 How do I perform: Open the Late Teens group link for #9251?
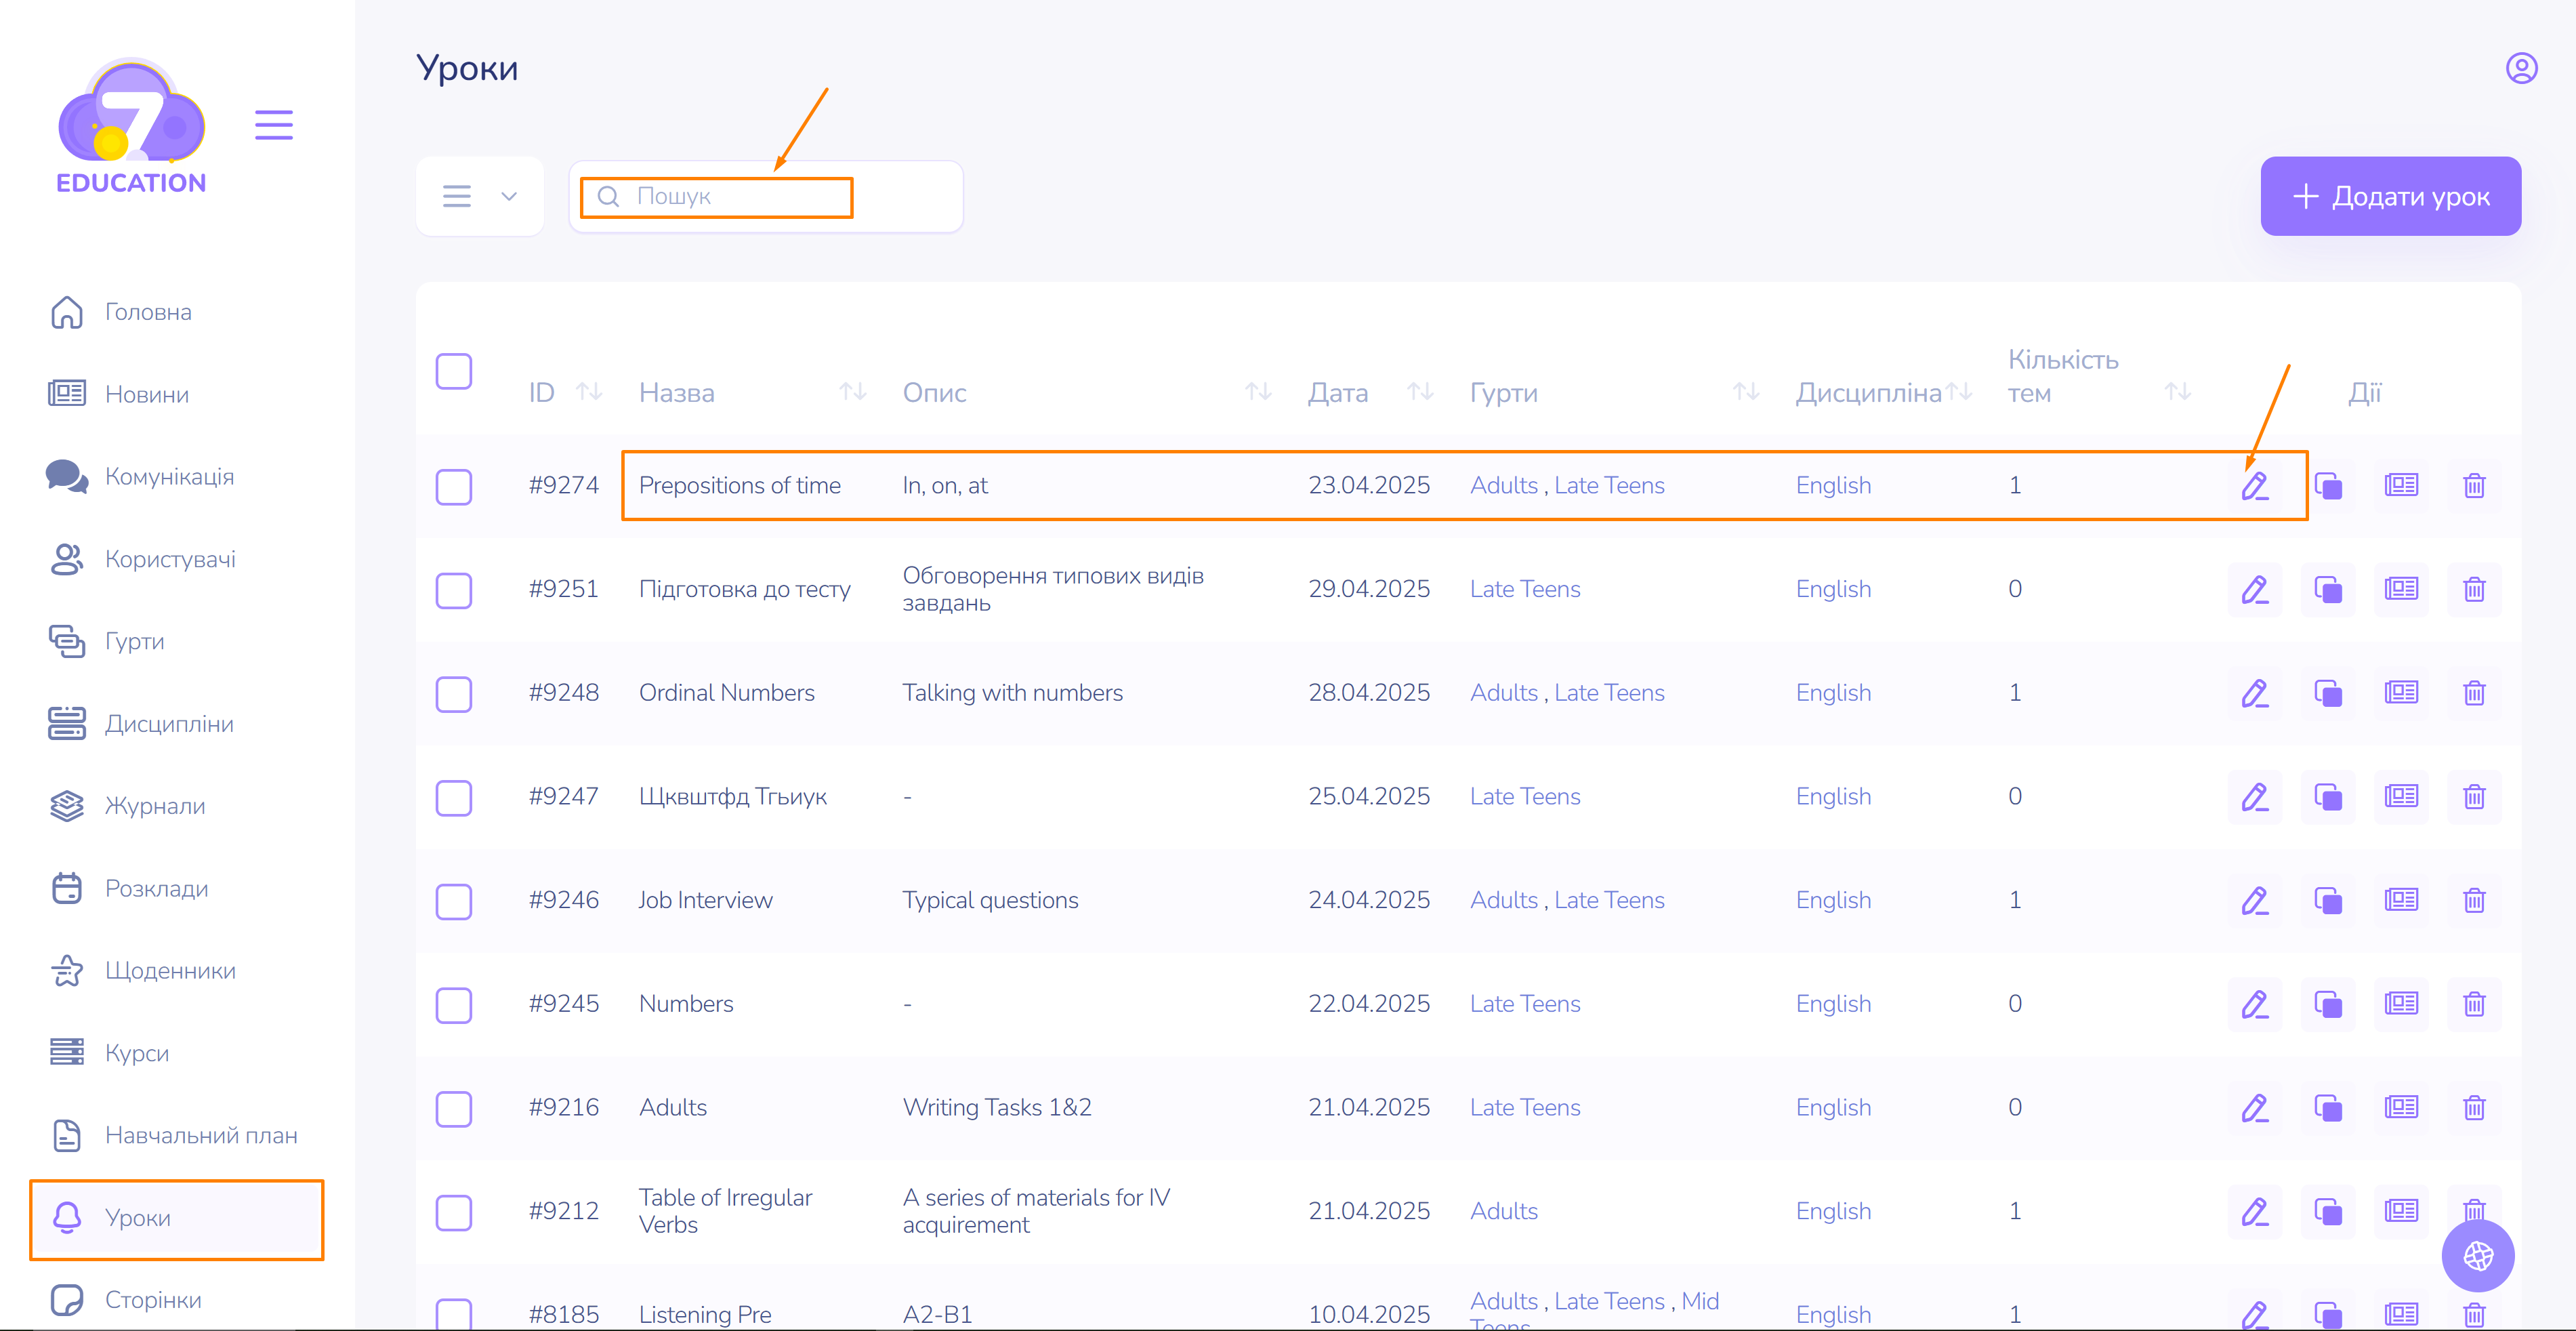point(1524,590)
